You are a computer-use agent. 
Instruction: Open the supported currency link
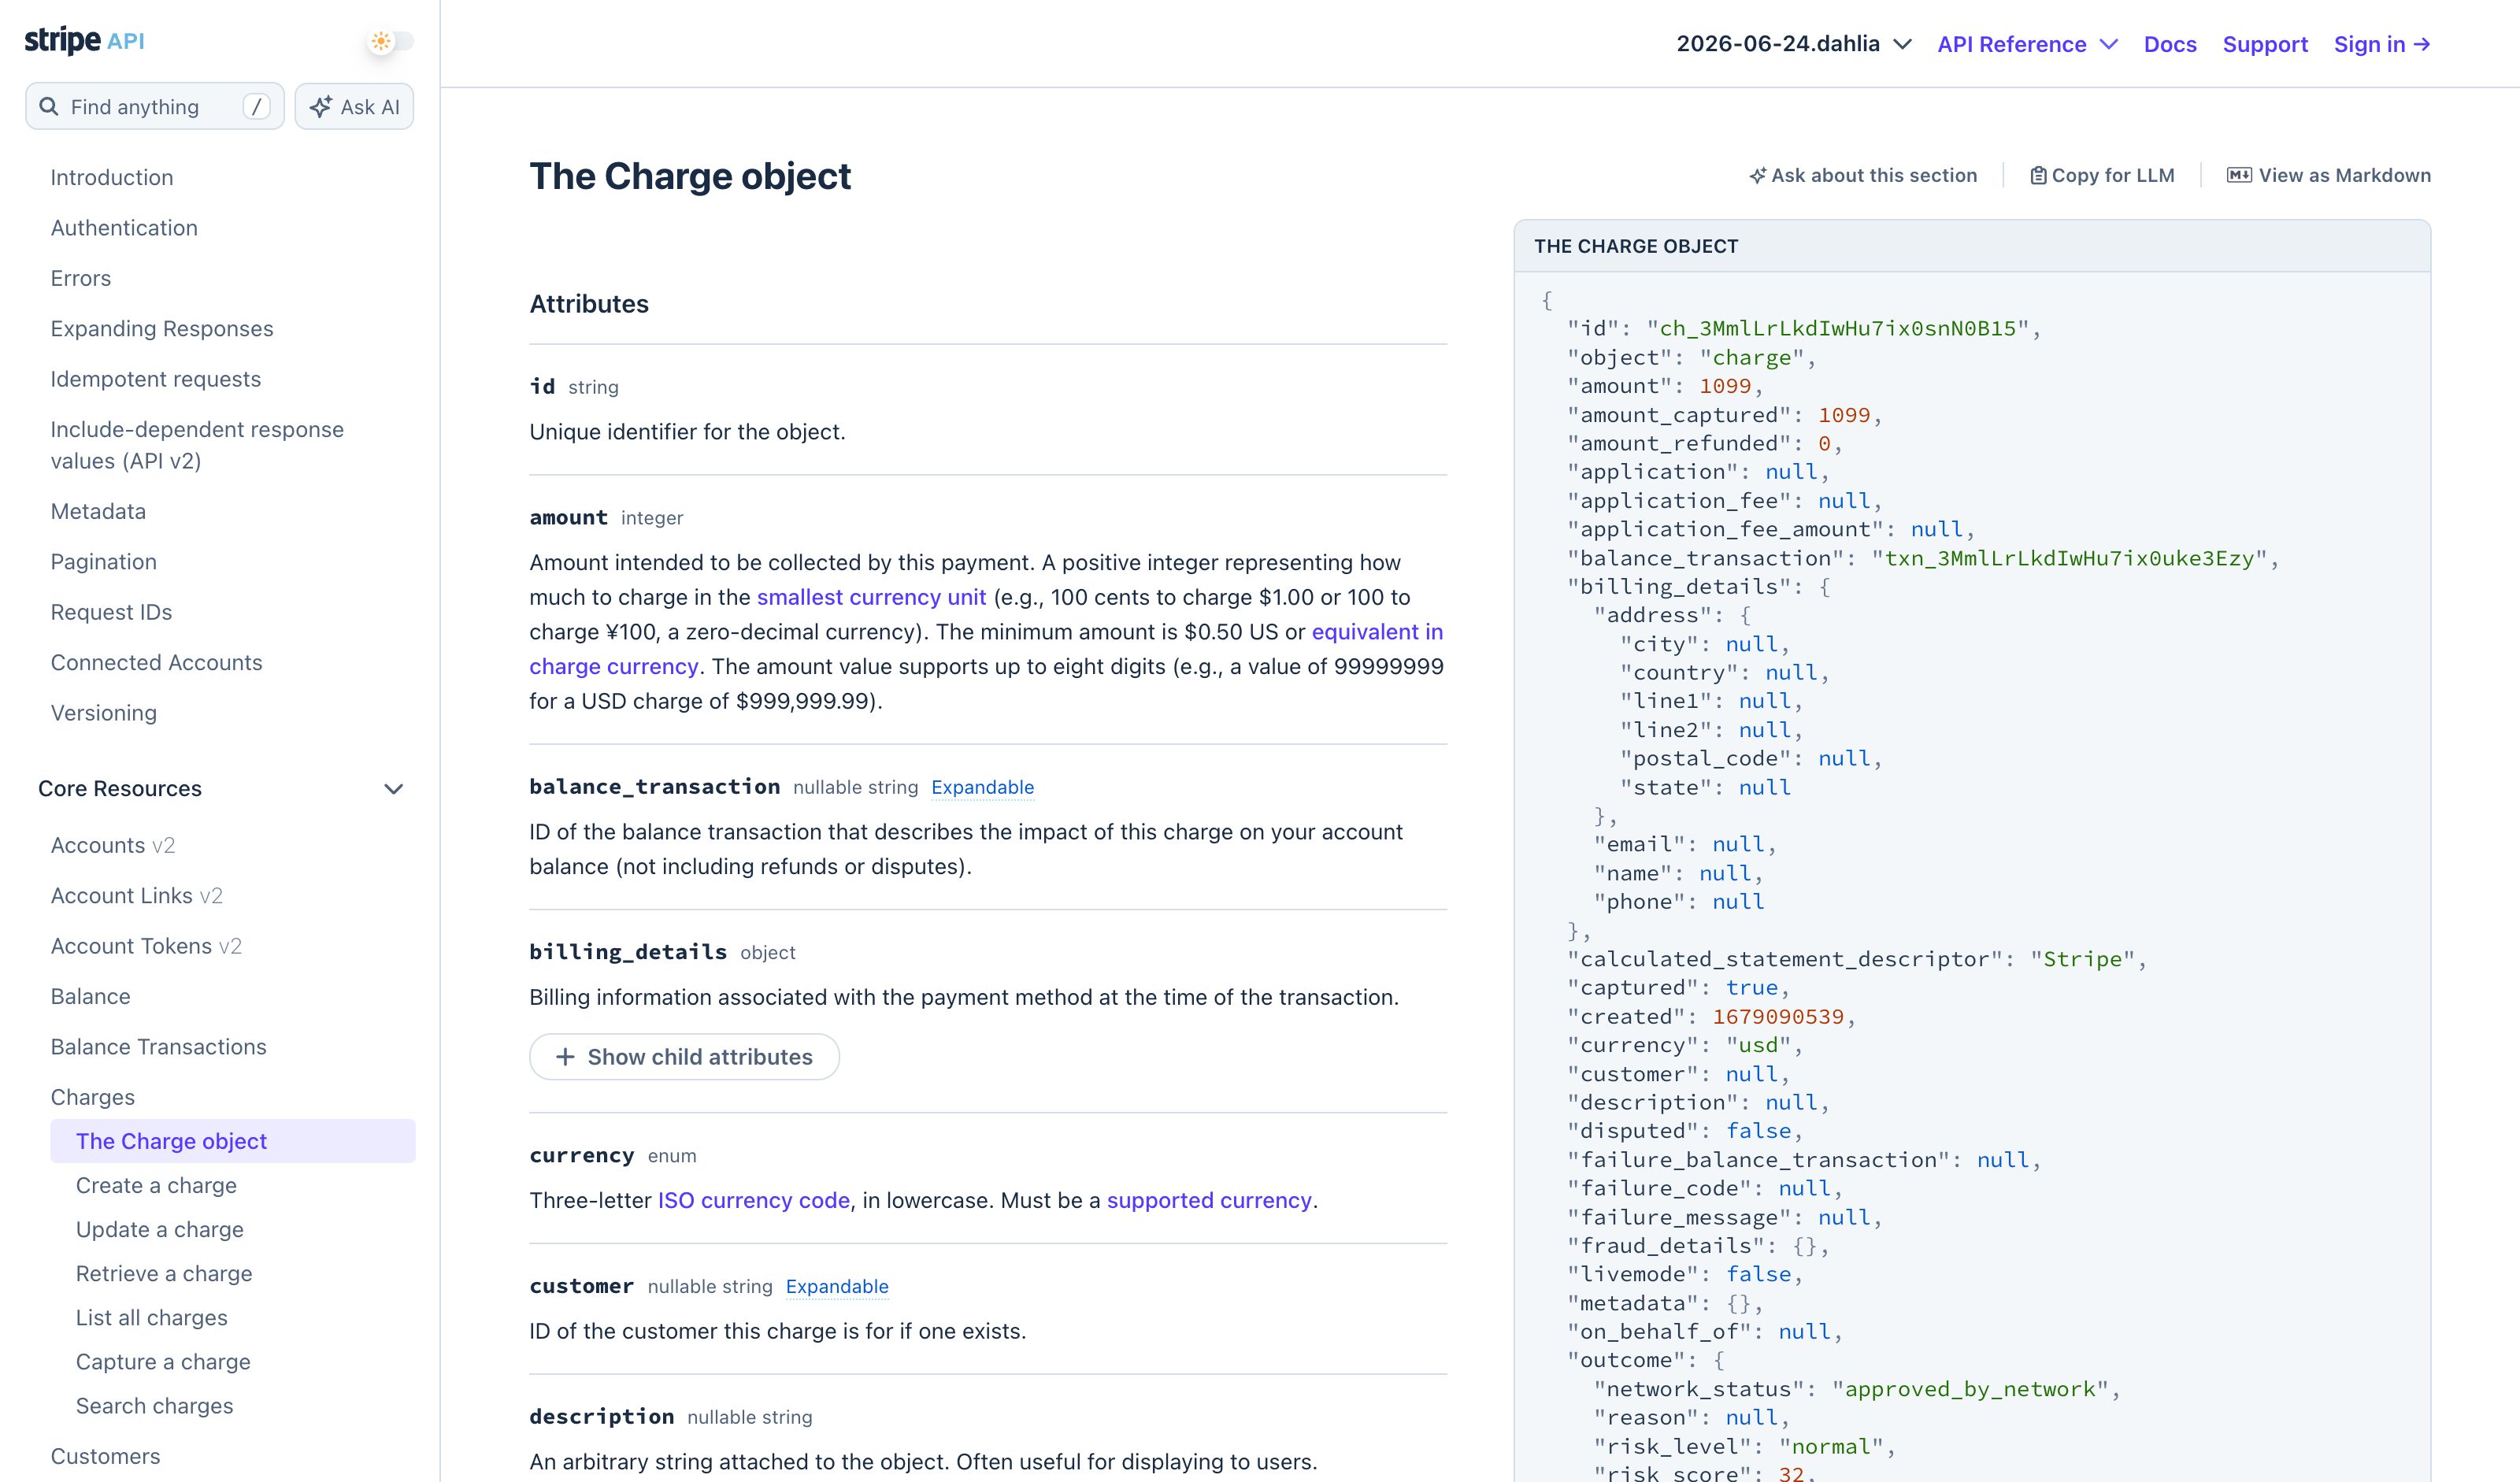pyautogui.click(x=1209, y=1200)
